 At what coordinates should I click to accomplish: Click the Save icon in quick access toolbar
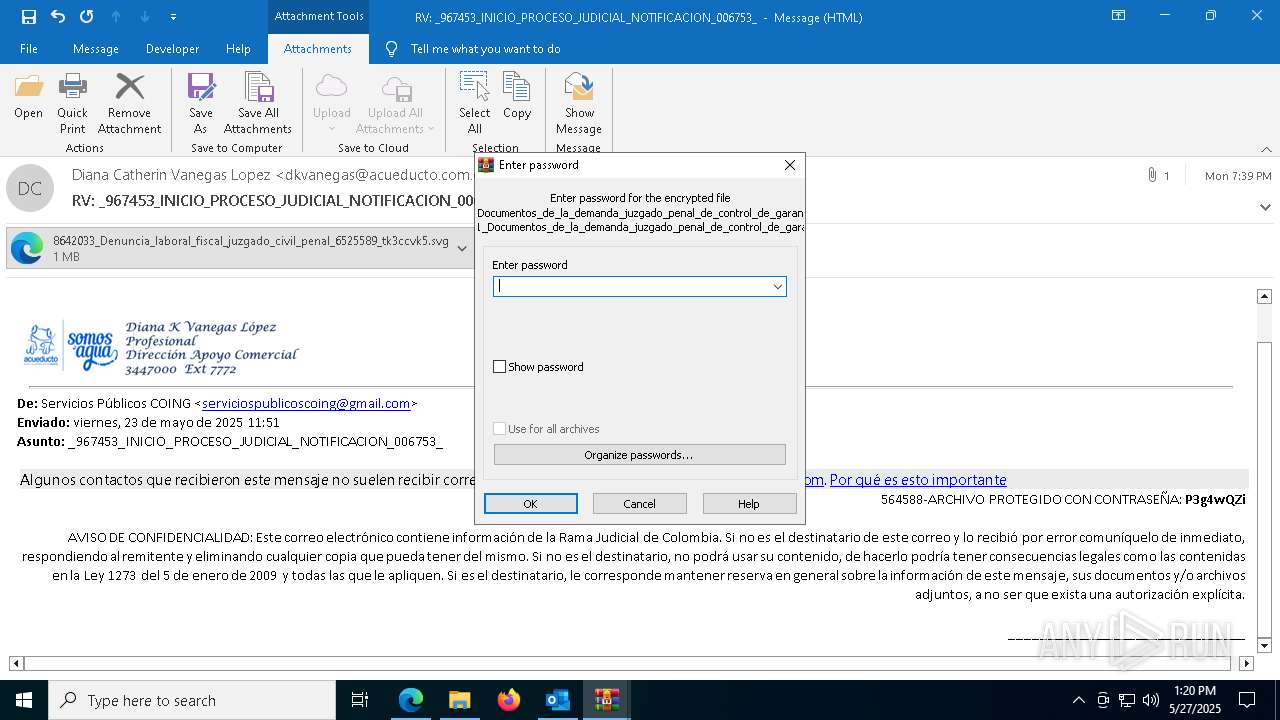(28, 16)
